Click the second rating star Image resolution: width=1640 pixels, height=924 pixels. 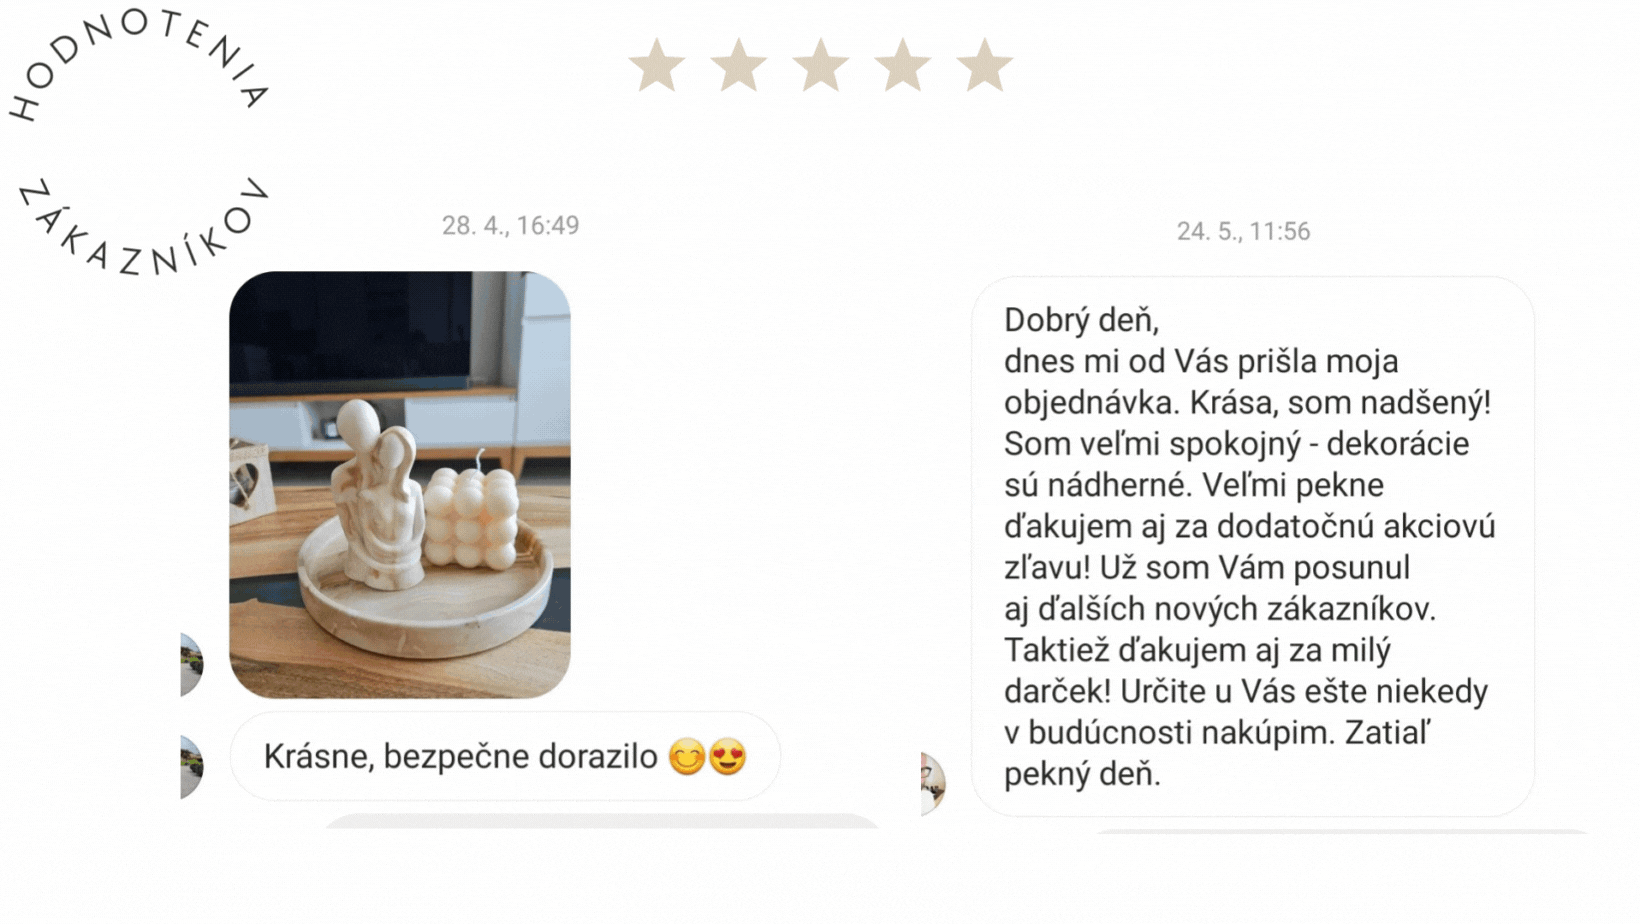click(739, 66)
